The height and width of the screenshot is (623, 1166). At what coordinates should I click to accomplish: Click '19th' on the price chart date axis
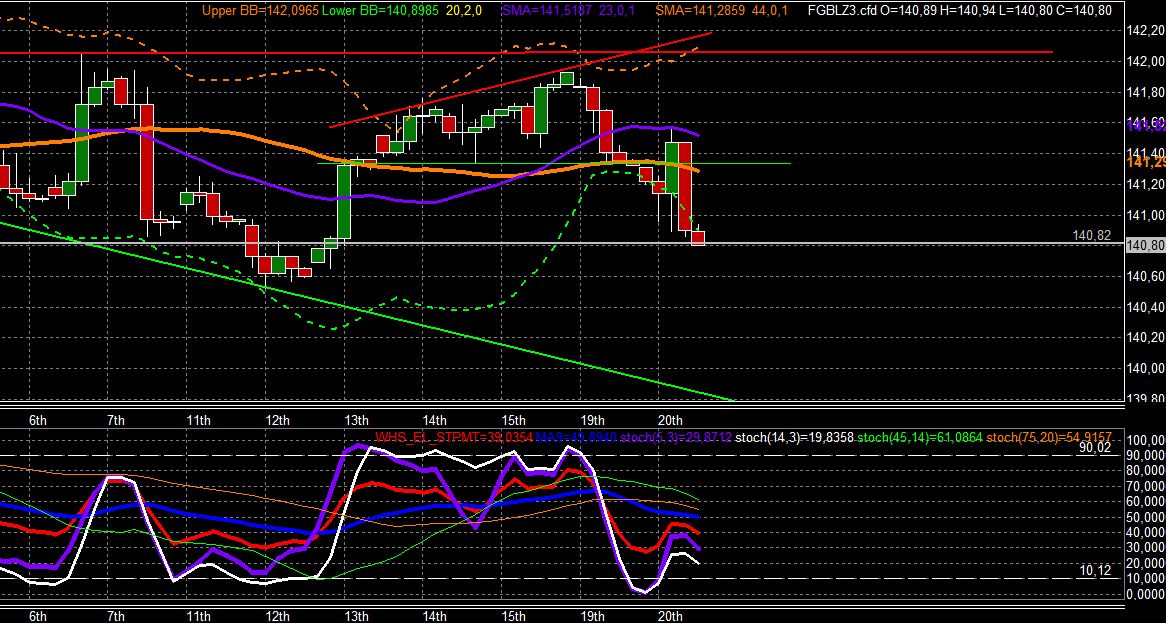click(592, 420)
